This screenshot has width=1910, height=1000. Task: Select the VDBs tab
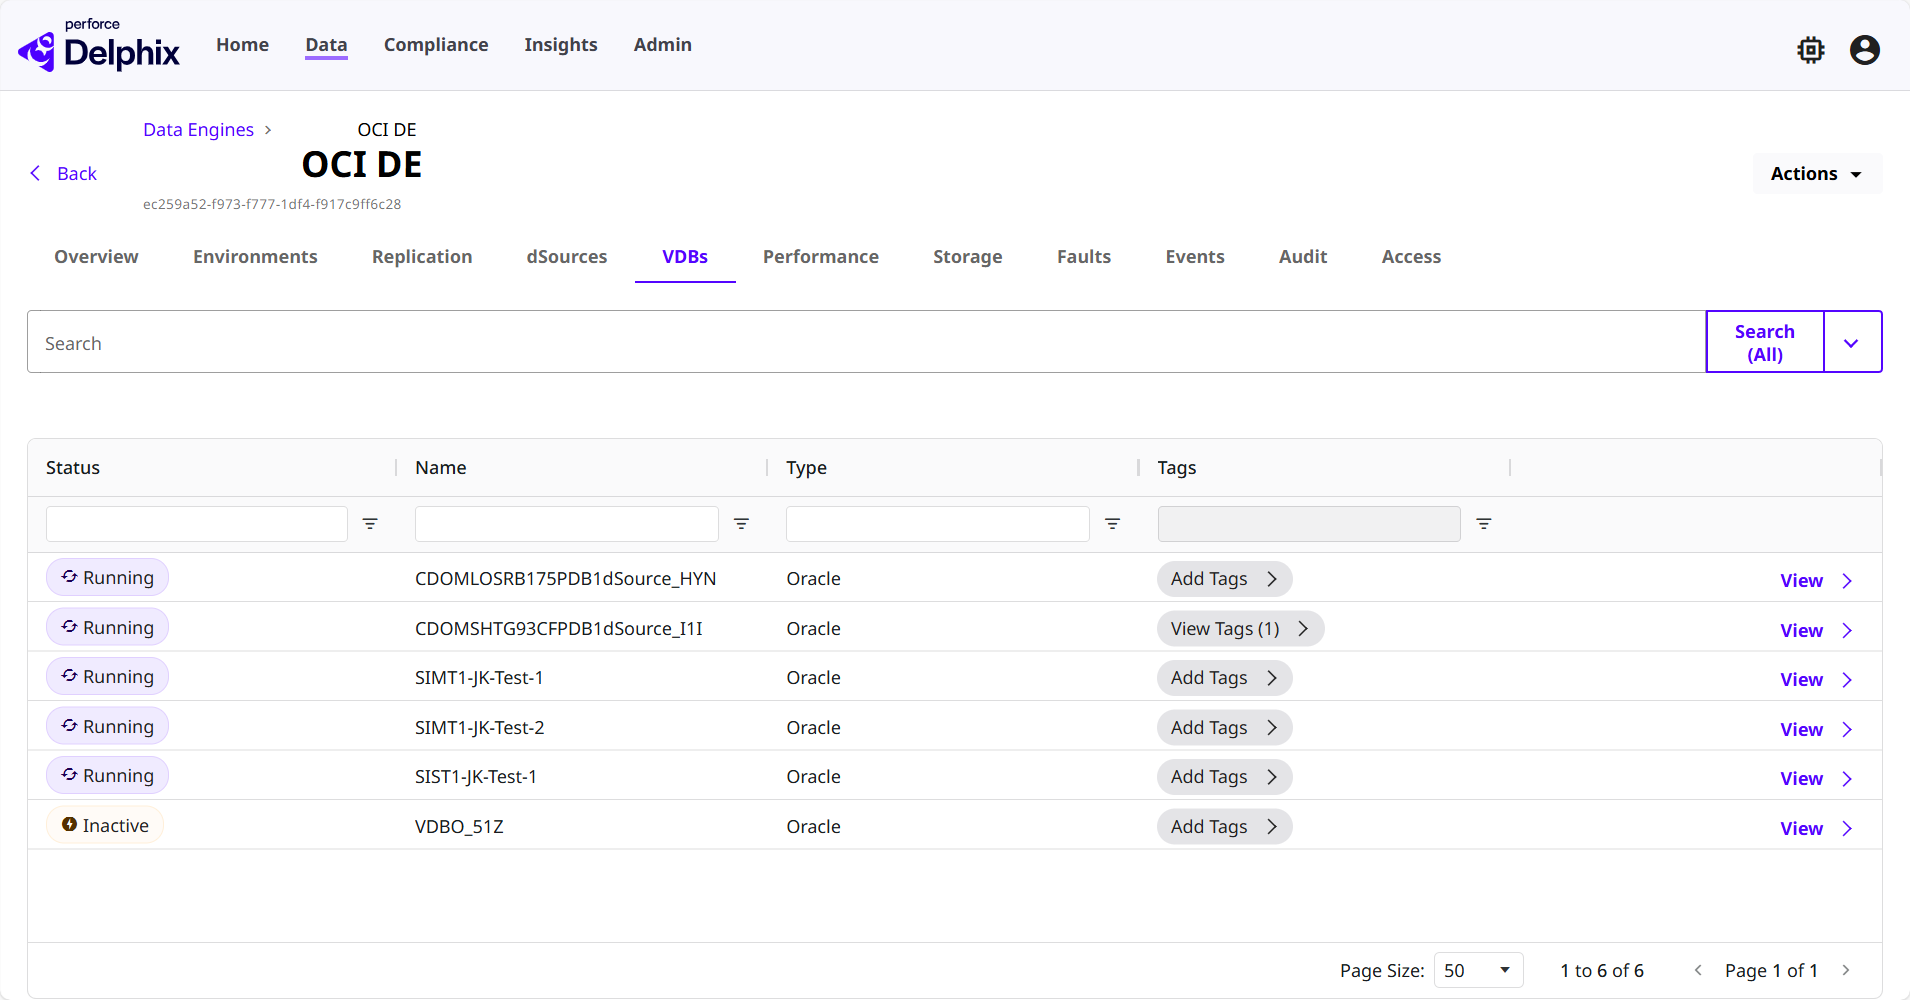pyautogui.click(x=685, y=257)
